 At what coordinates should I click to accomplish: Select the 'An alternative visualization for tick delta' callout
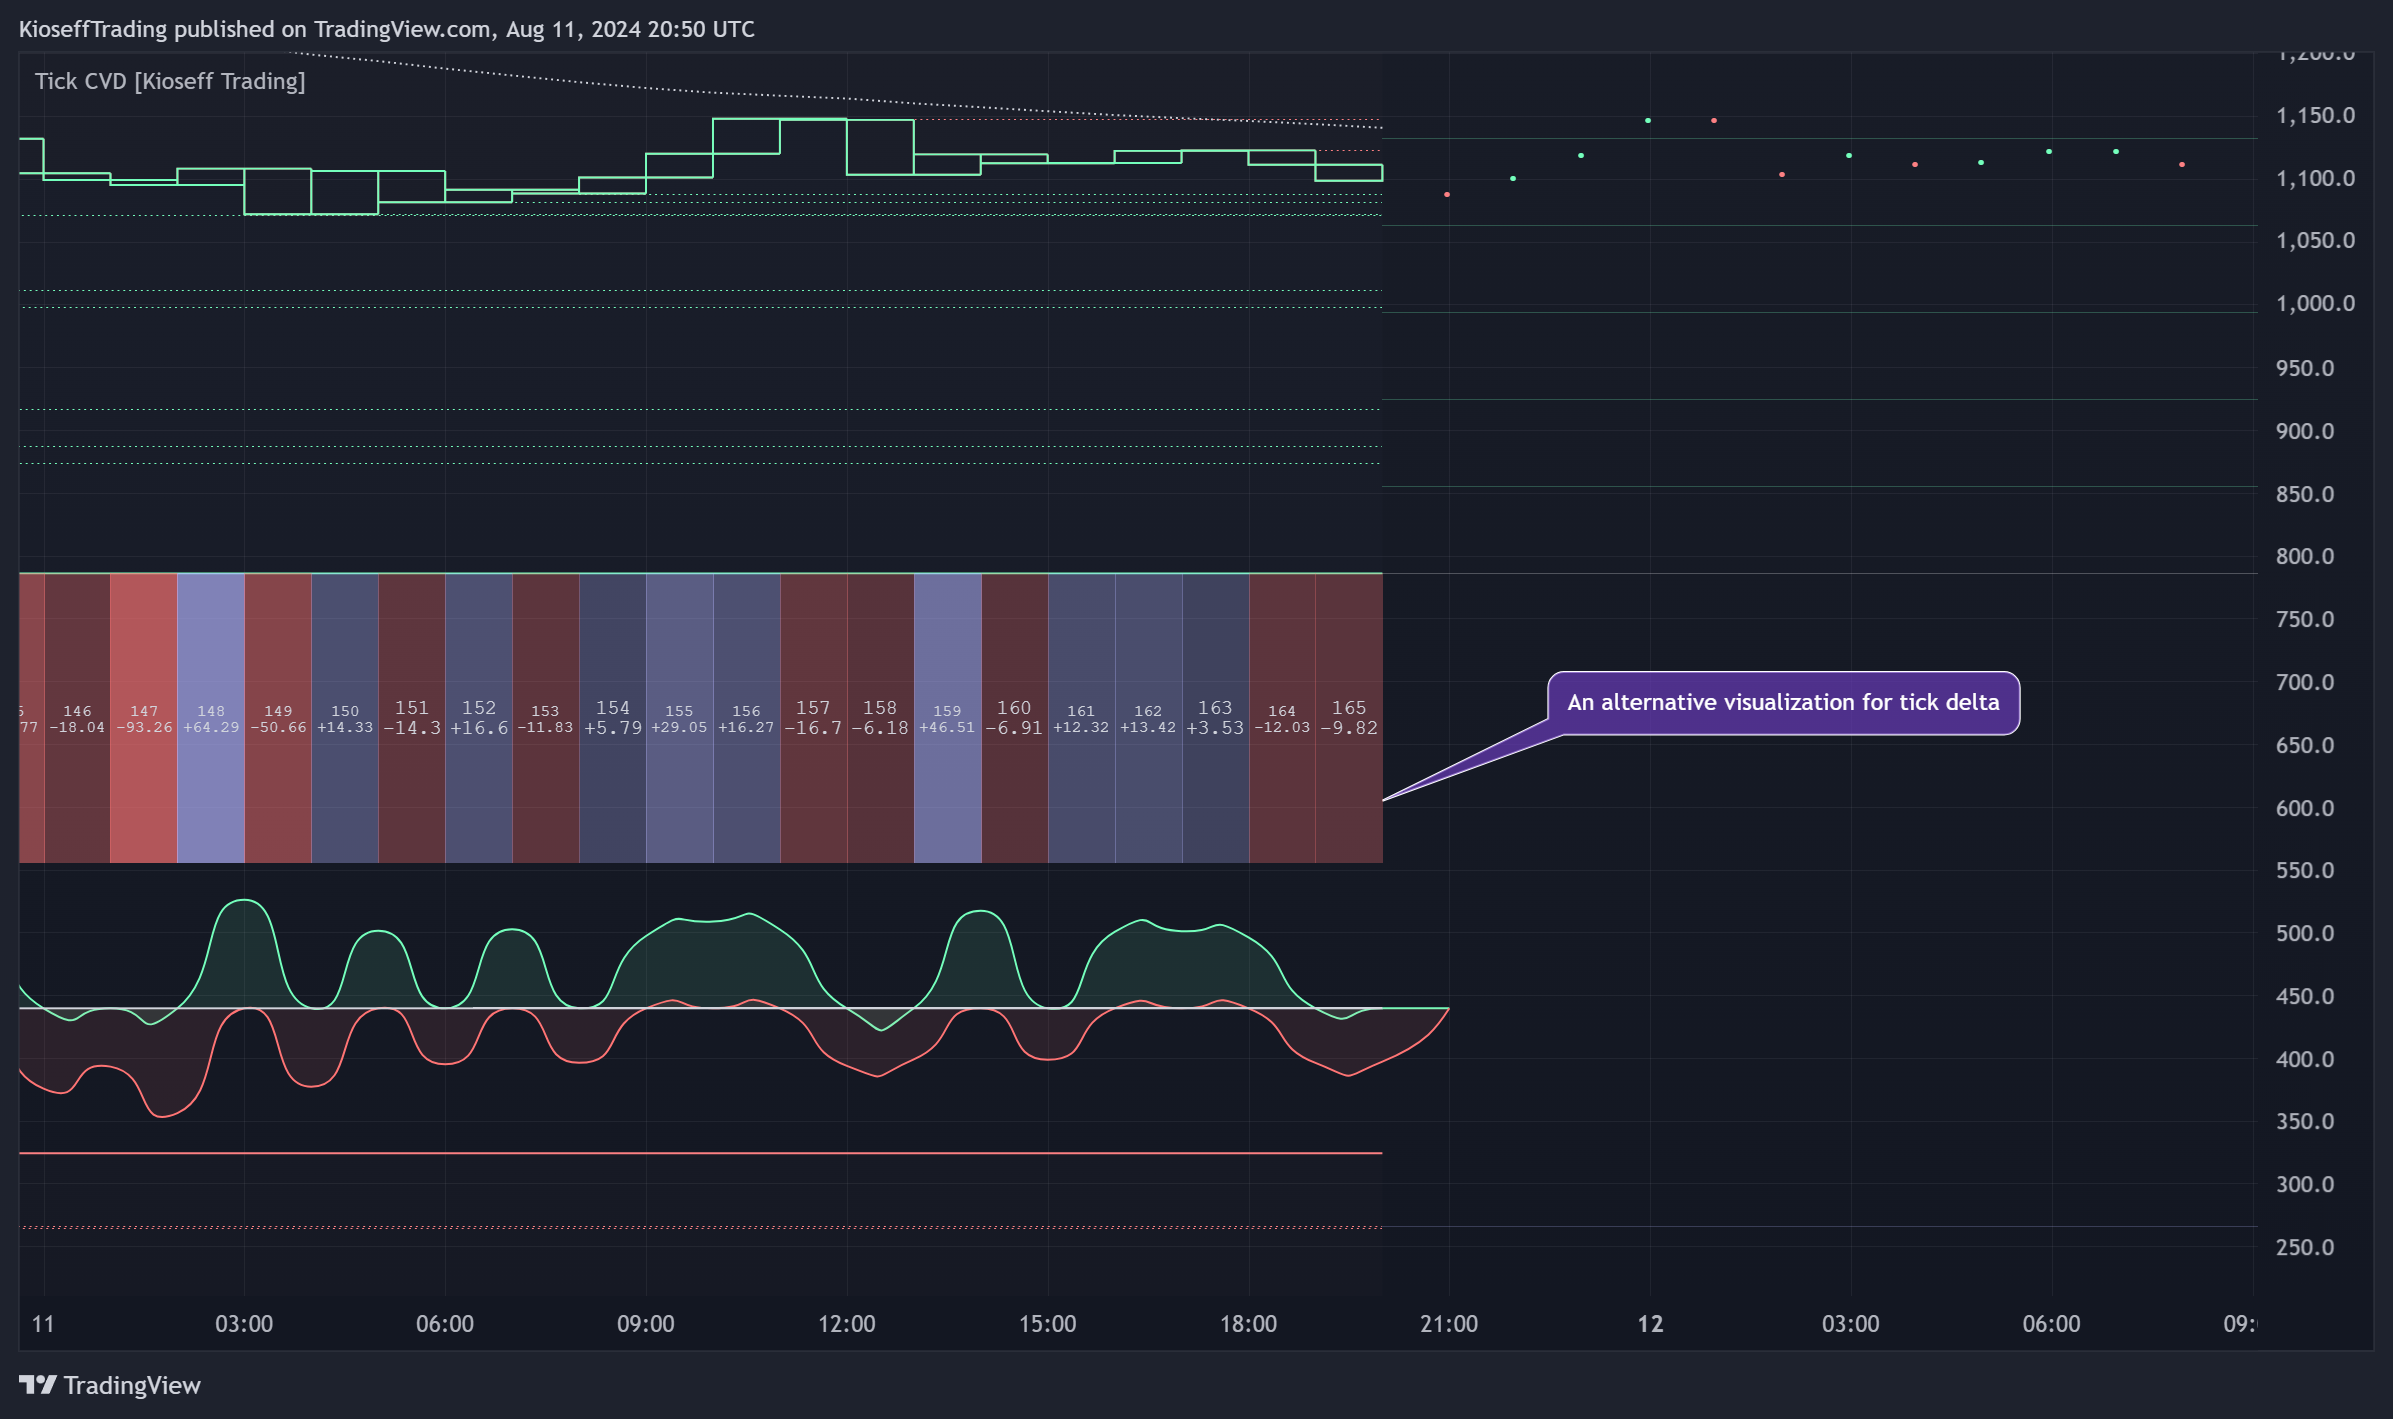(1783, 703)
